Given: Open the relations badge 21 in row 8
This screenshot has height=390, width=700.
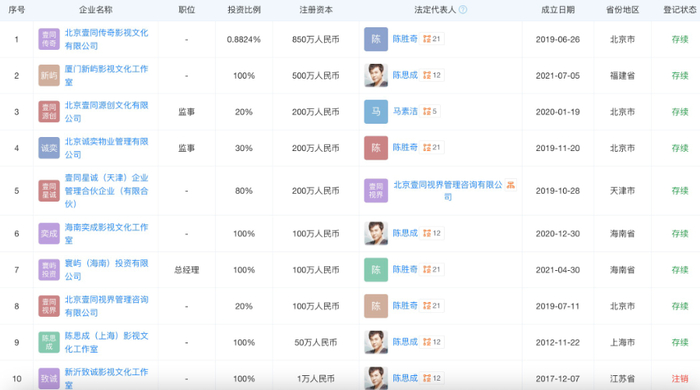Looking at the screenshot, I should pos(432,306).
